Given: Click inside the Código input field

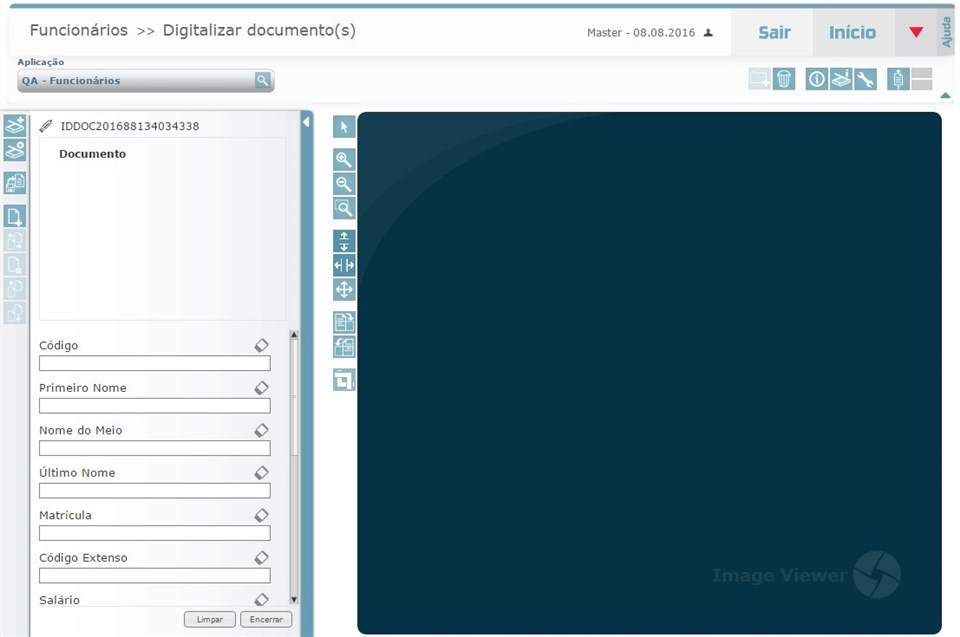Looking at the screenshot, I should pyautogui.click(x=154, y=363).
